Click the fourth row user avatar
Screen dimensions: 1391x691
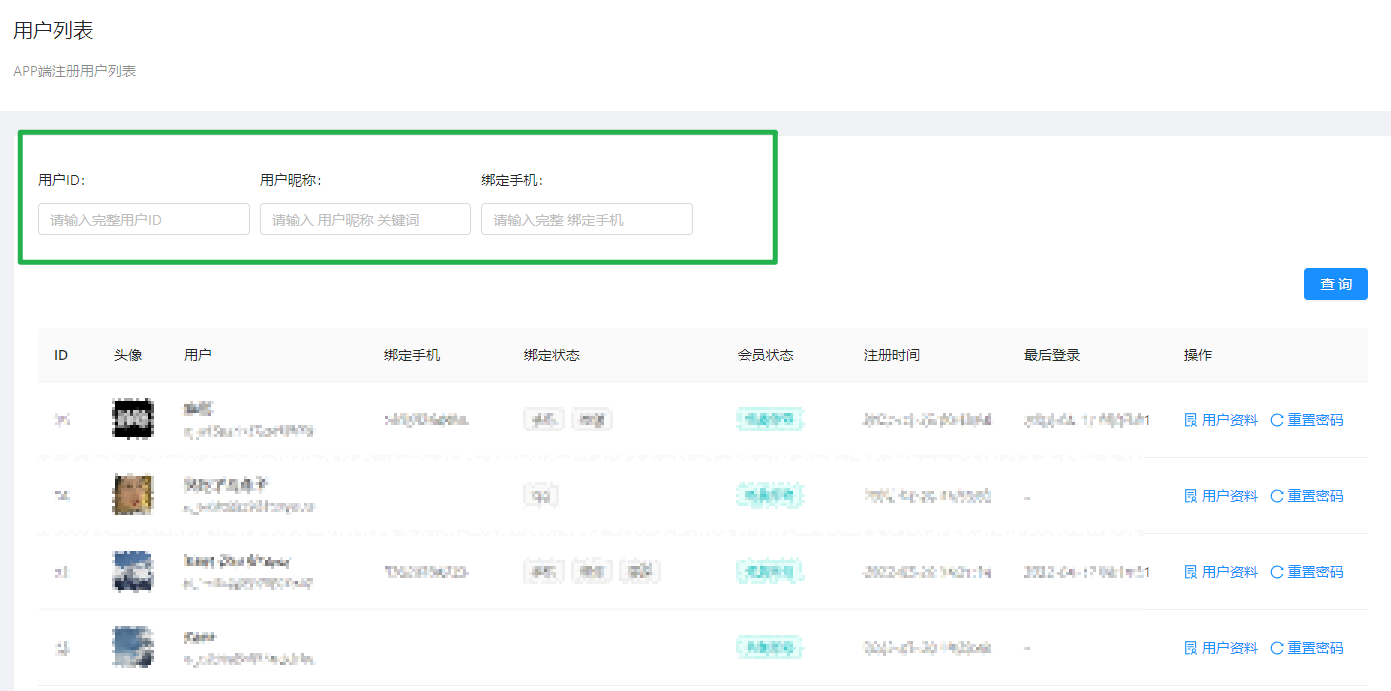coord(133,647)
